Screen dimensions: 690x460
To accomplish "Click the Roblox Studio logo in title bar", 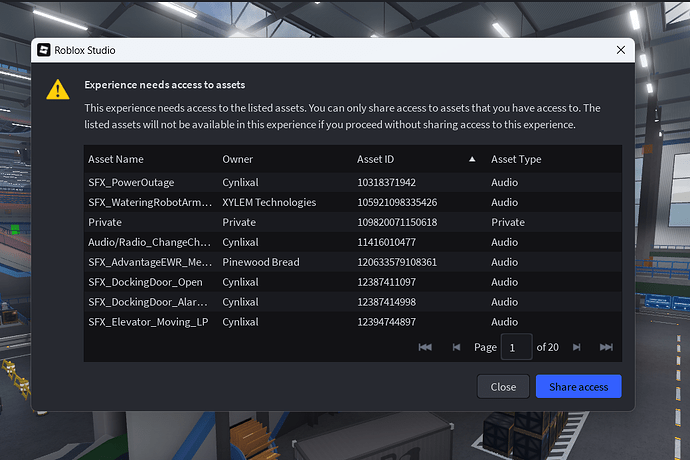I will coord(44,49).
